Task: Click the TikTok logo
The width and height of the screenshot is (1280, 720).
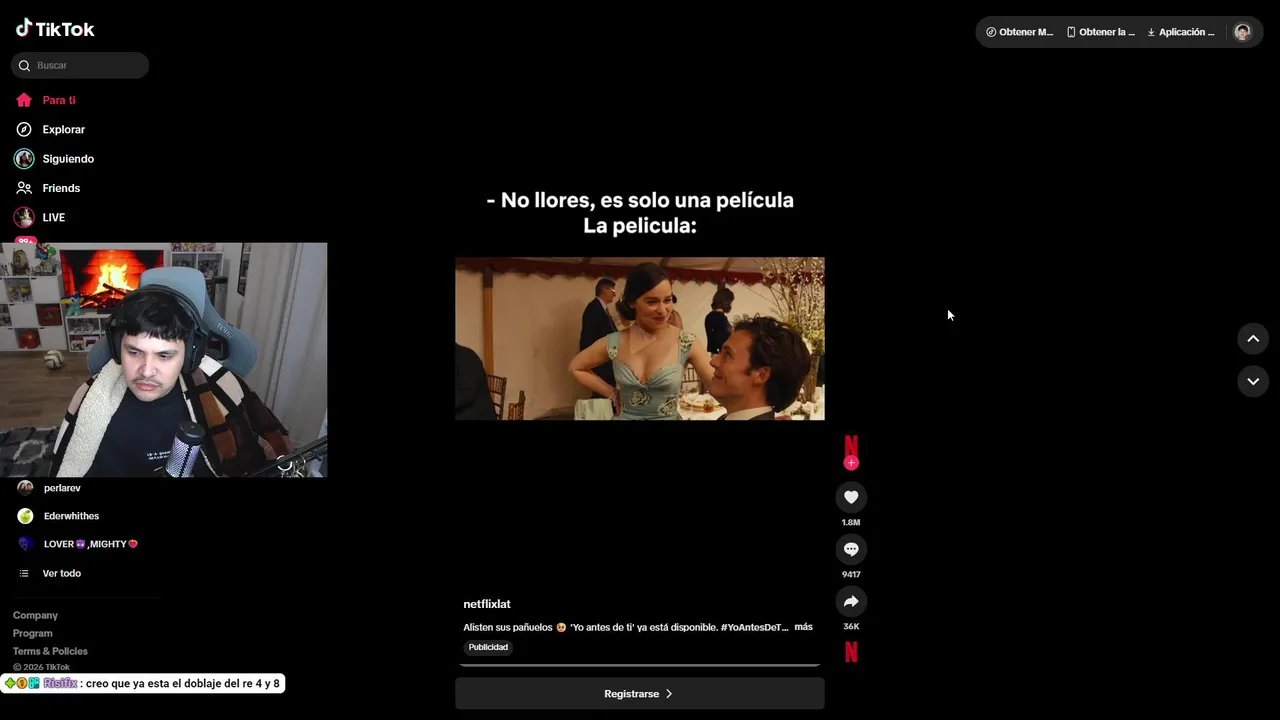Action: click(55, 29)
